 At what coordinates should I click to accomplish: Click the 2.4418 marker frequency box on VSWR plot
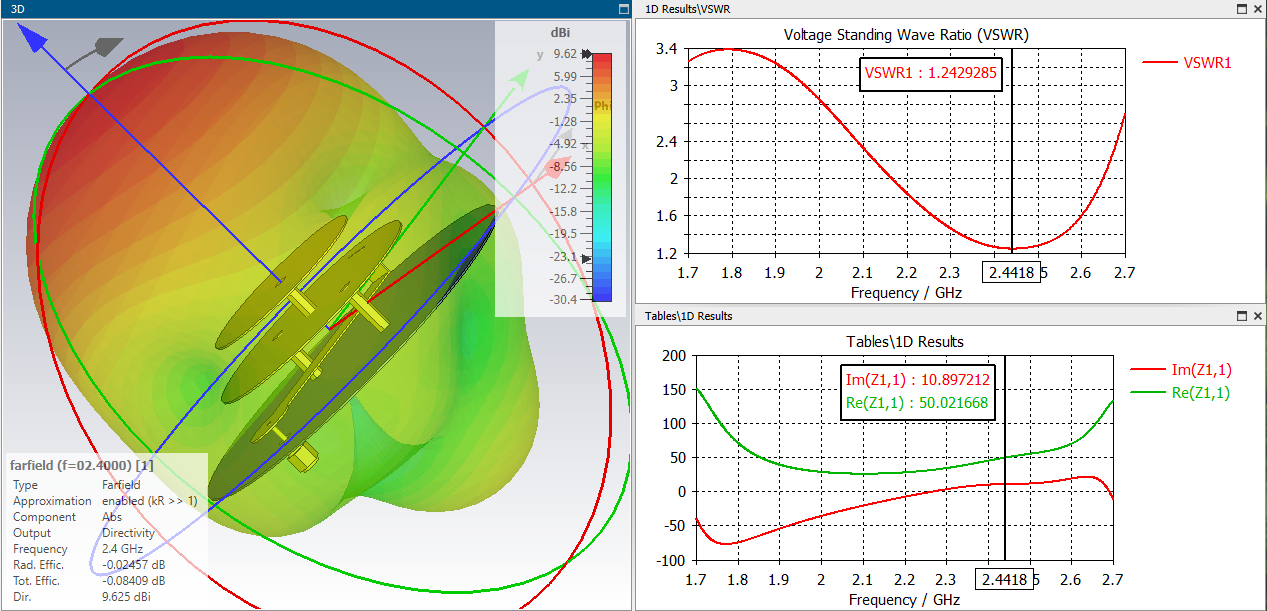pyautogui.click(x=1011, y=272)
